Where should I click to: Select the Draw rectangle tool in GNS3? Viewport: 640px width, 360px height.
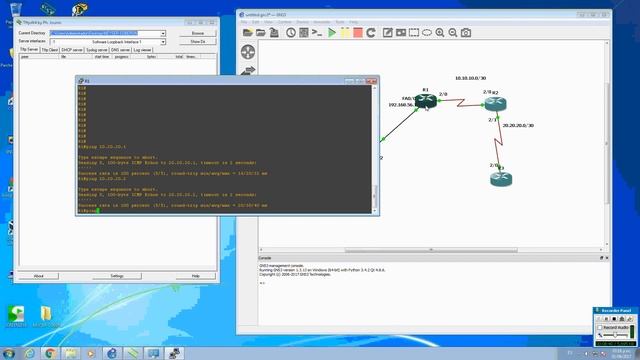tap(414, 33)
